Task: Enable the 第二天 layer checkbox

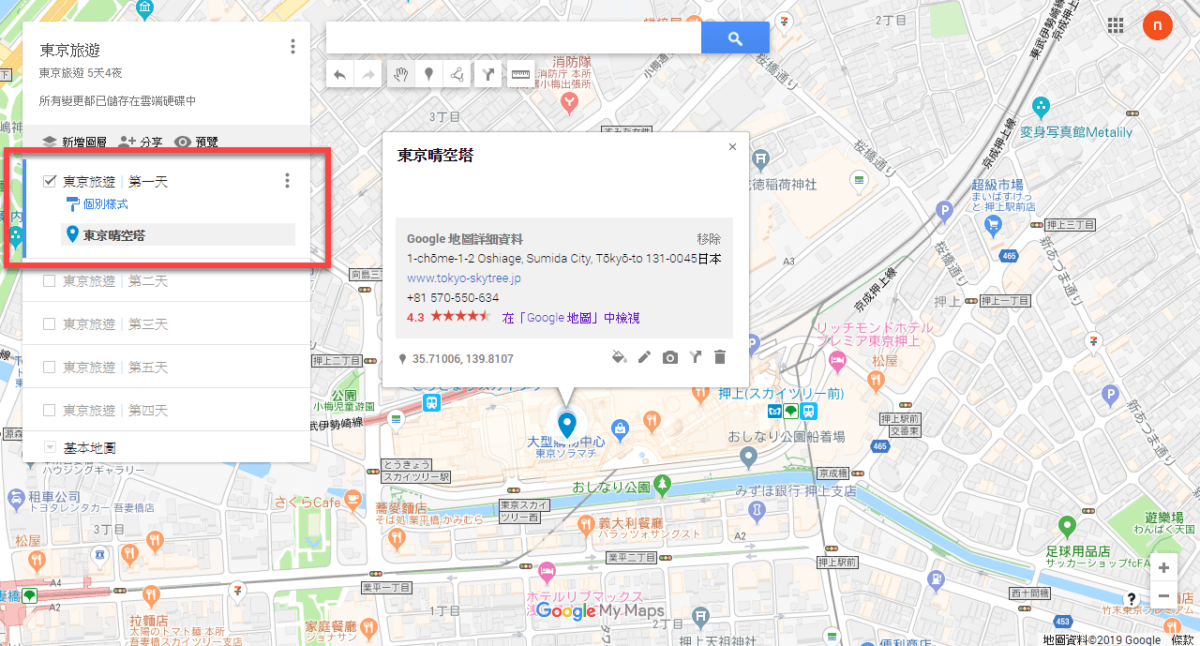Action: coord(49,281)
